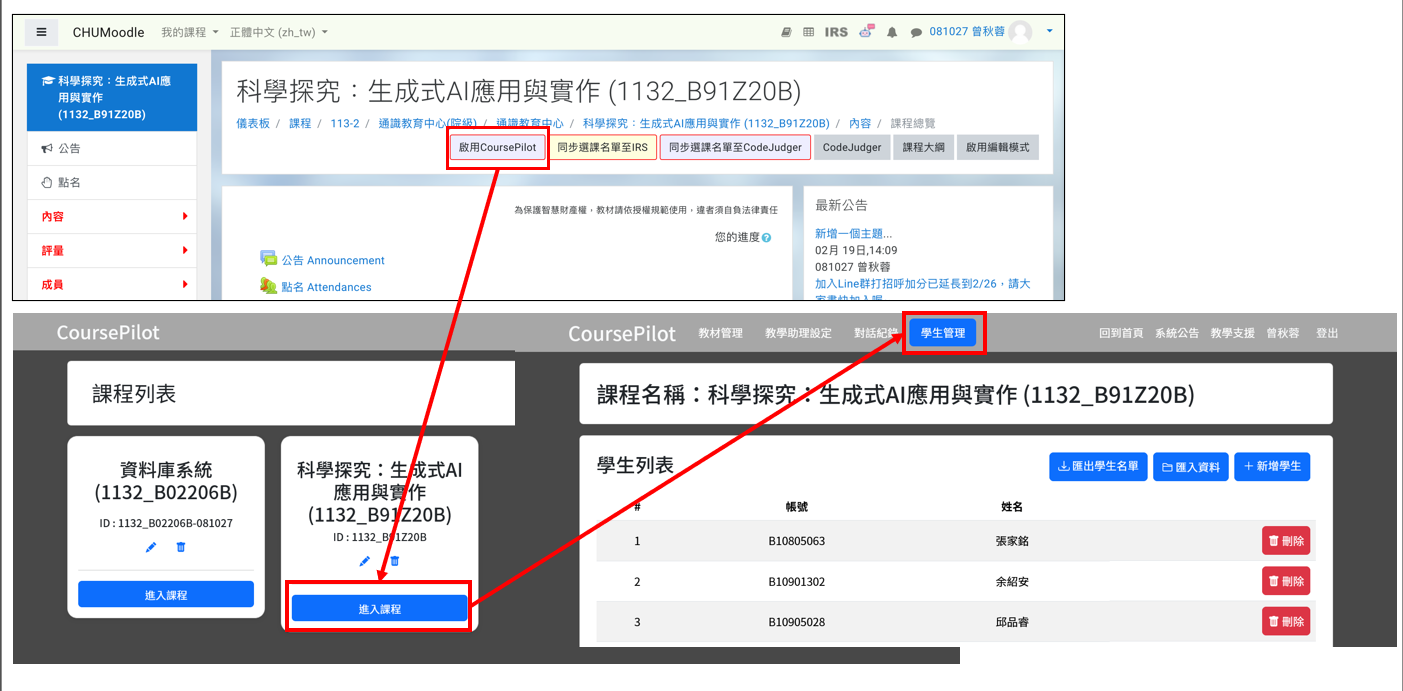This screenshot has height=691, width=1403.
Task: Click the 啟用CoursePilot button
Action: [x=497, y=147]
